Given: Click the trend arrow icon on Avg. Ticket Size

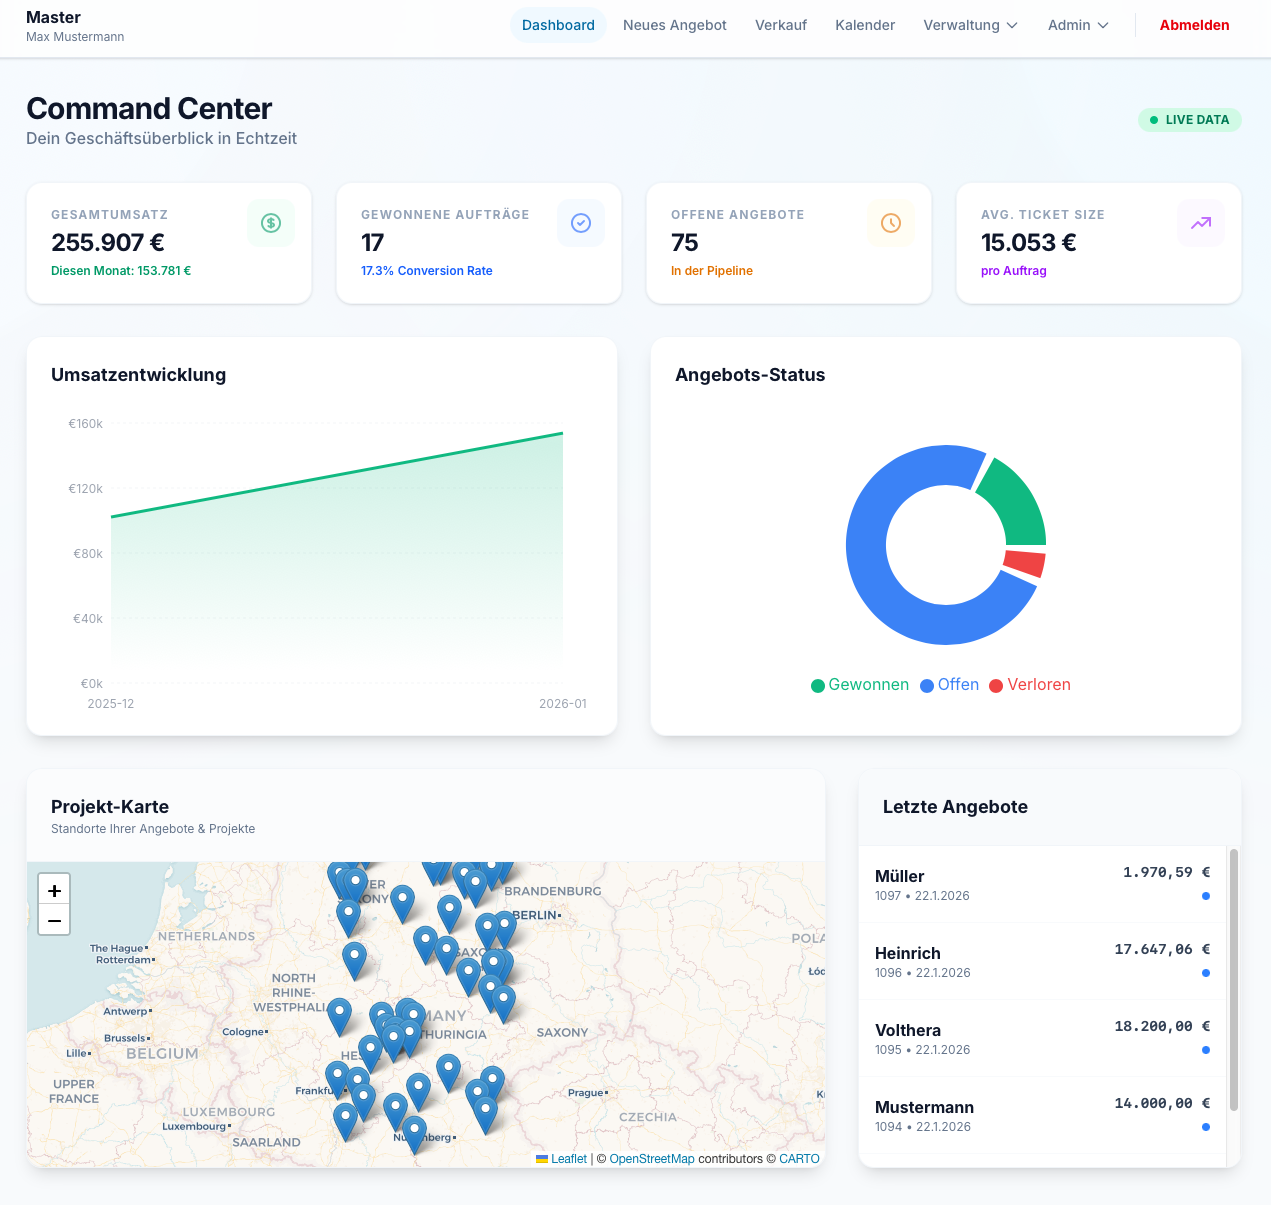Looking at the screenshot, I should coord(1201,223).
